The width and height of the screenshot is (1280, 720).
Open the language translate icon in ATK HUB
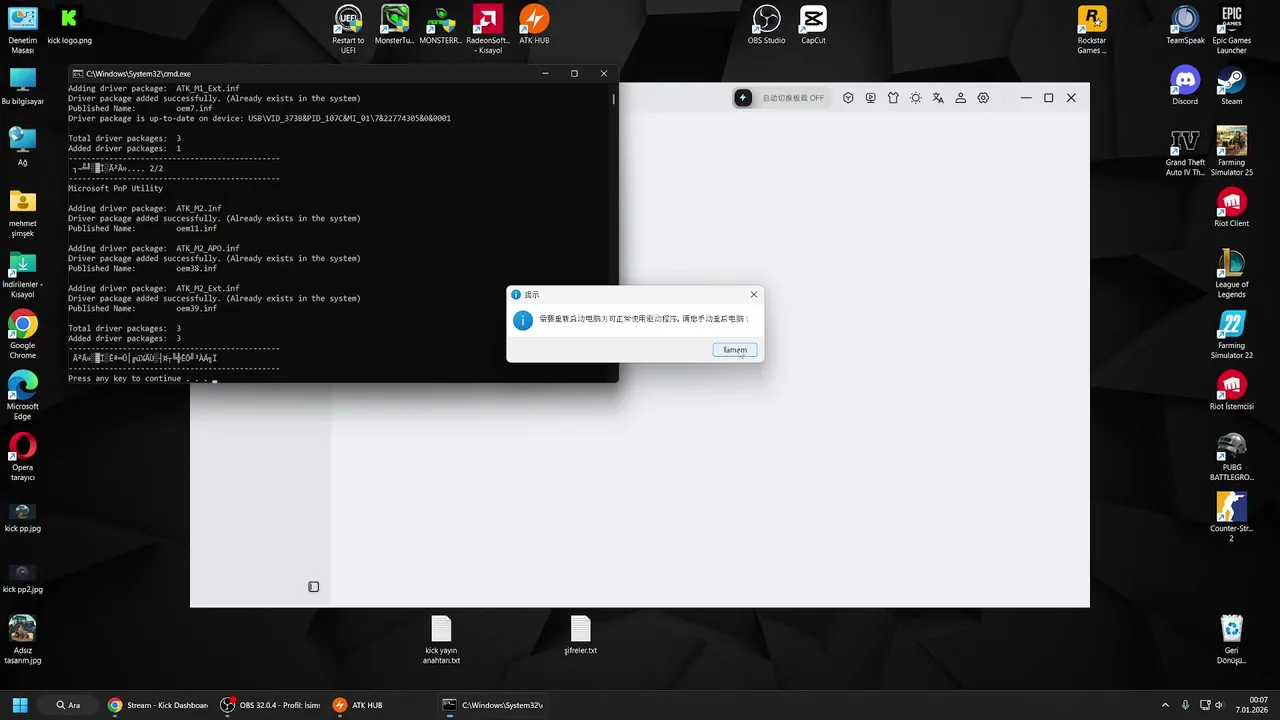(x=938, y=98)
